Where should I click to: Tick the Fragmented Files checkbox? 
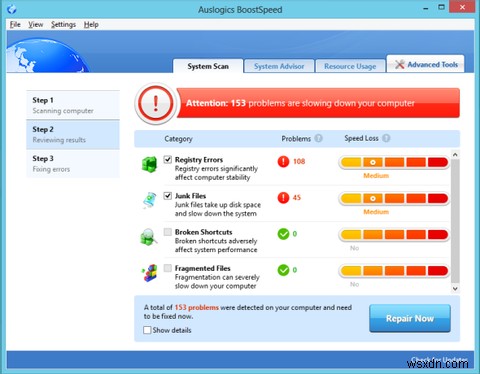[168, 268]
